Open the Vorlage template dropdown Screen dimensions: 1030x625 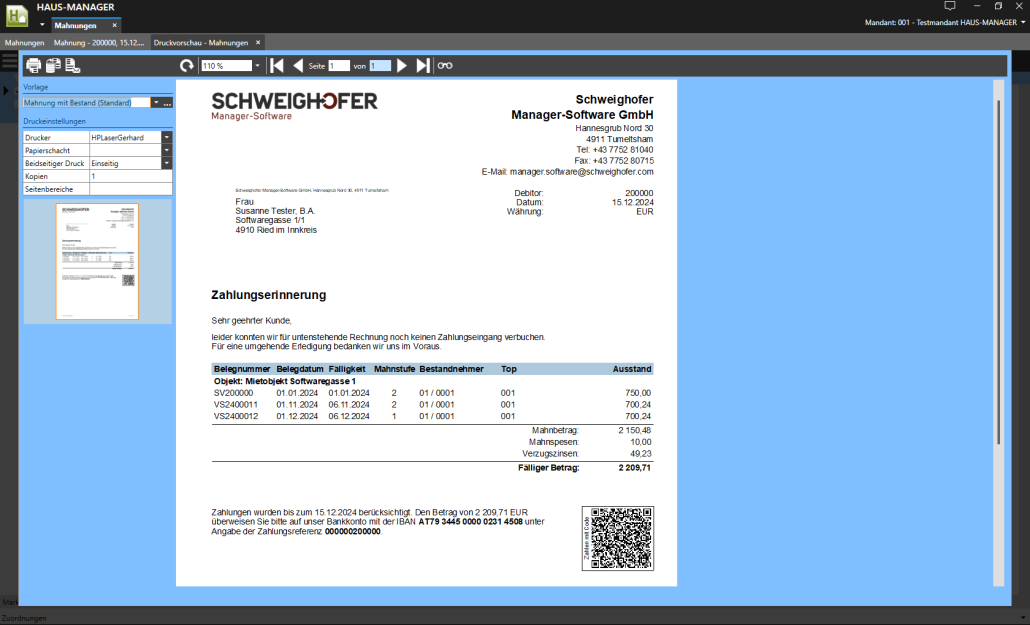tap(156, 103)
